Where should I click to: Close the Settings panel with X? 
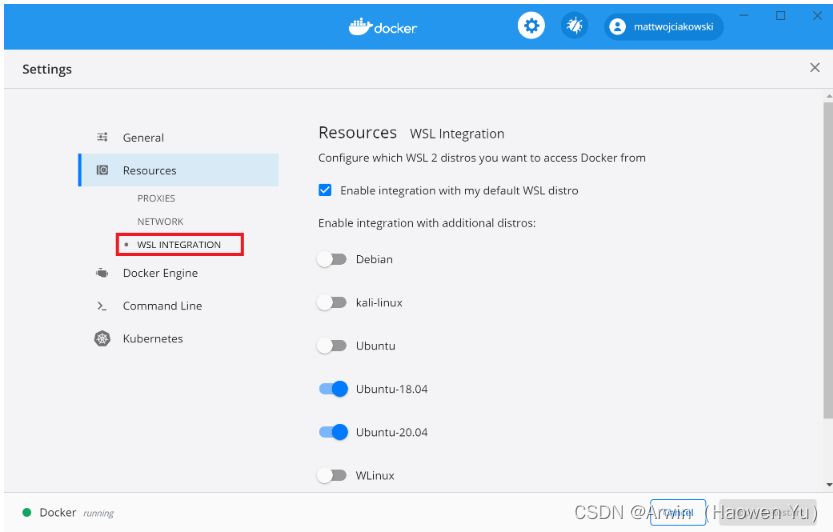click(x=815, y=67)
